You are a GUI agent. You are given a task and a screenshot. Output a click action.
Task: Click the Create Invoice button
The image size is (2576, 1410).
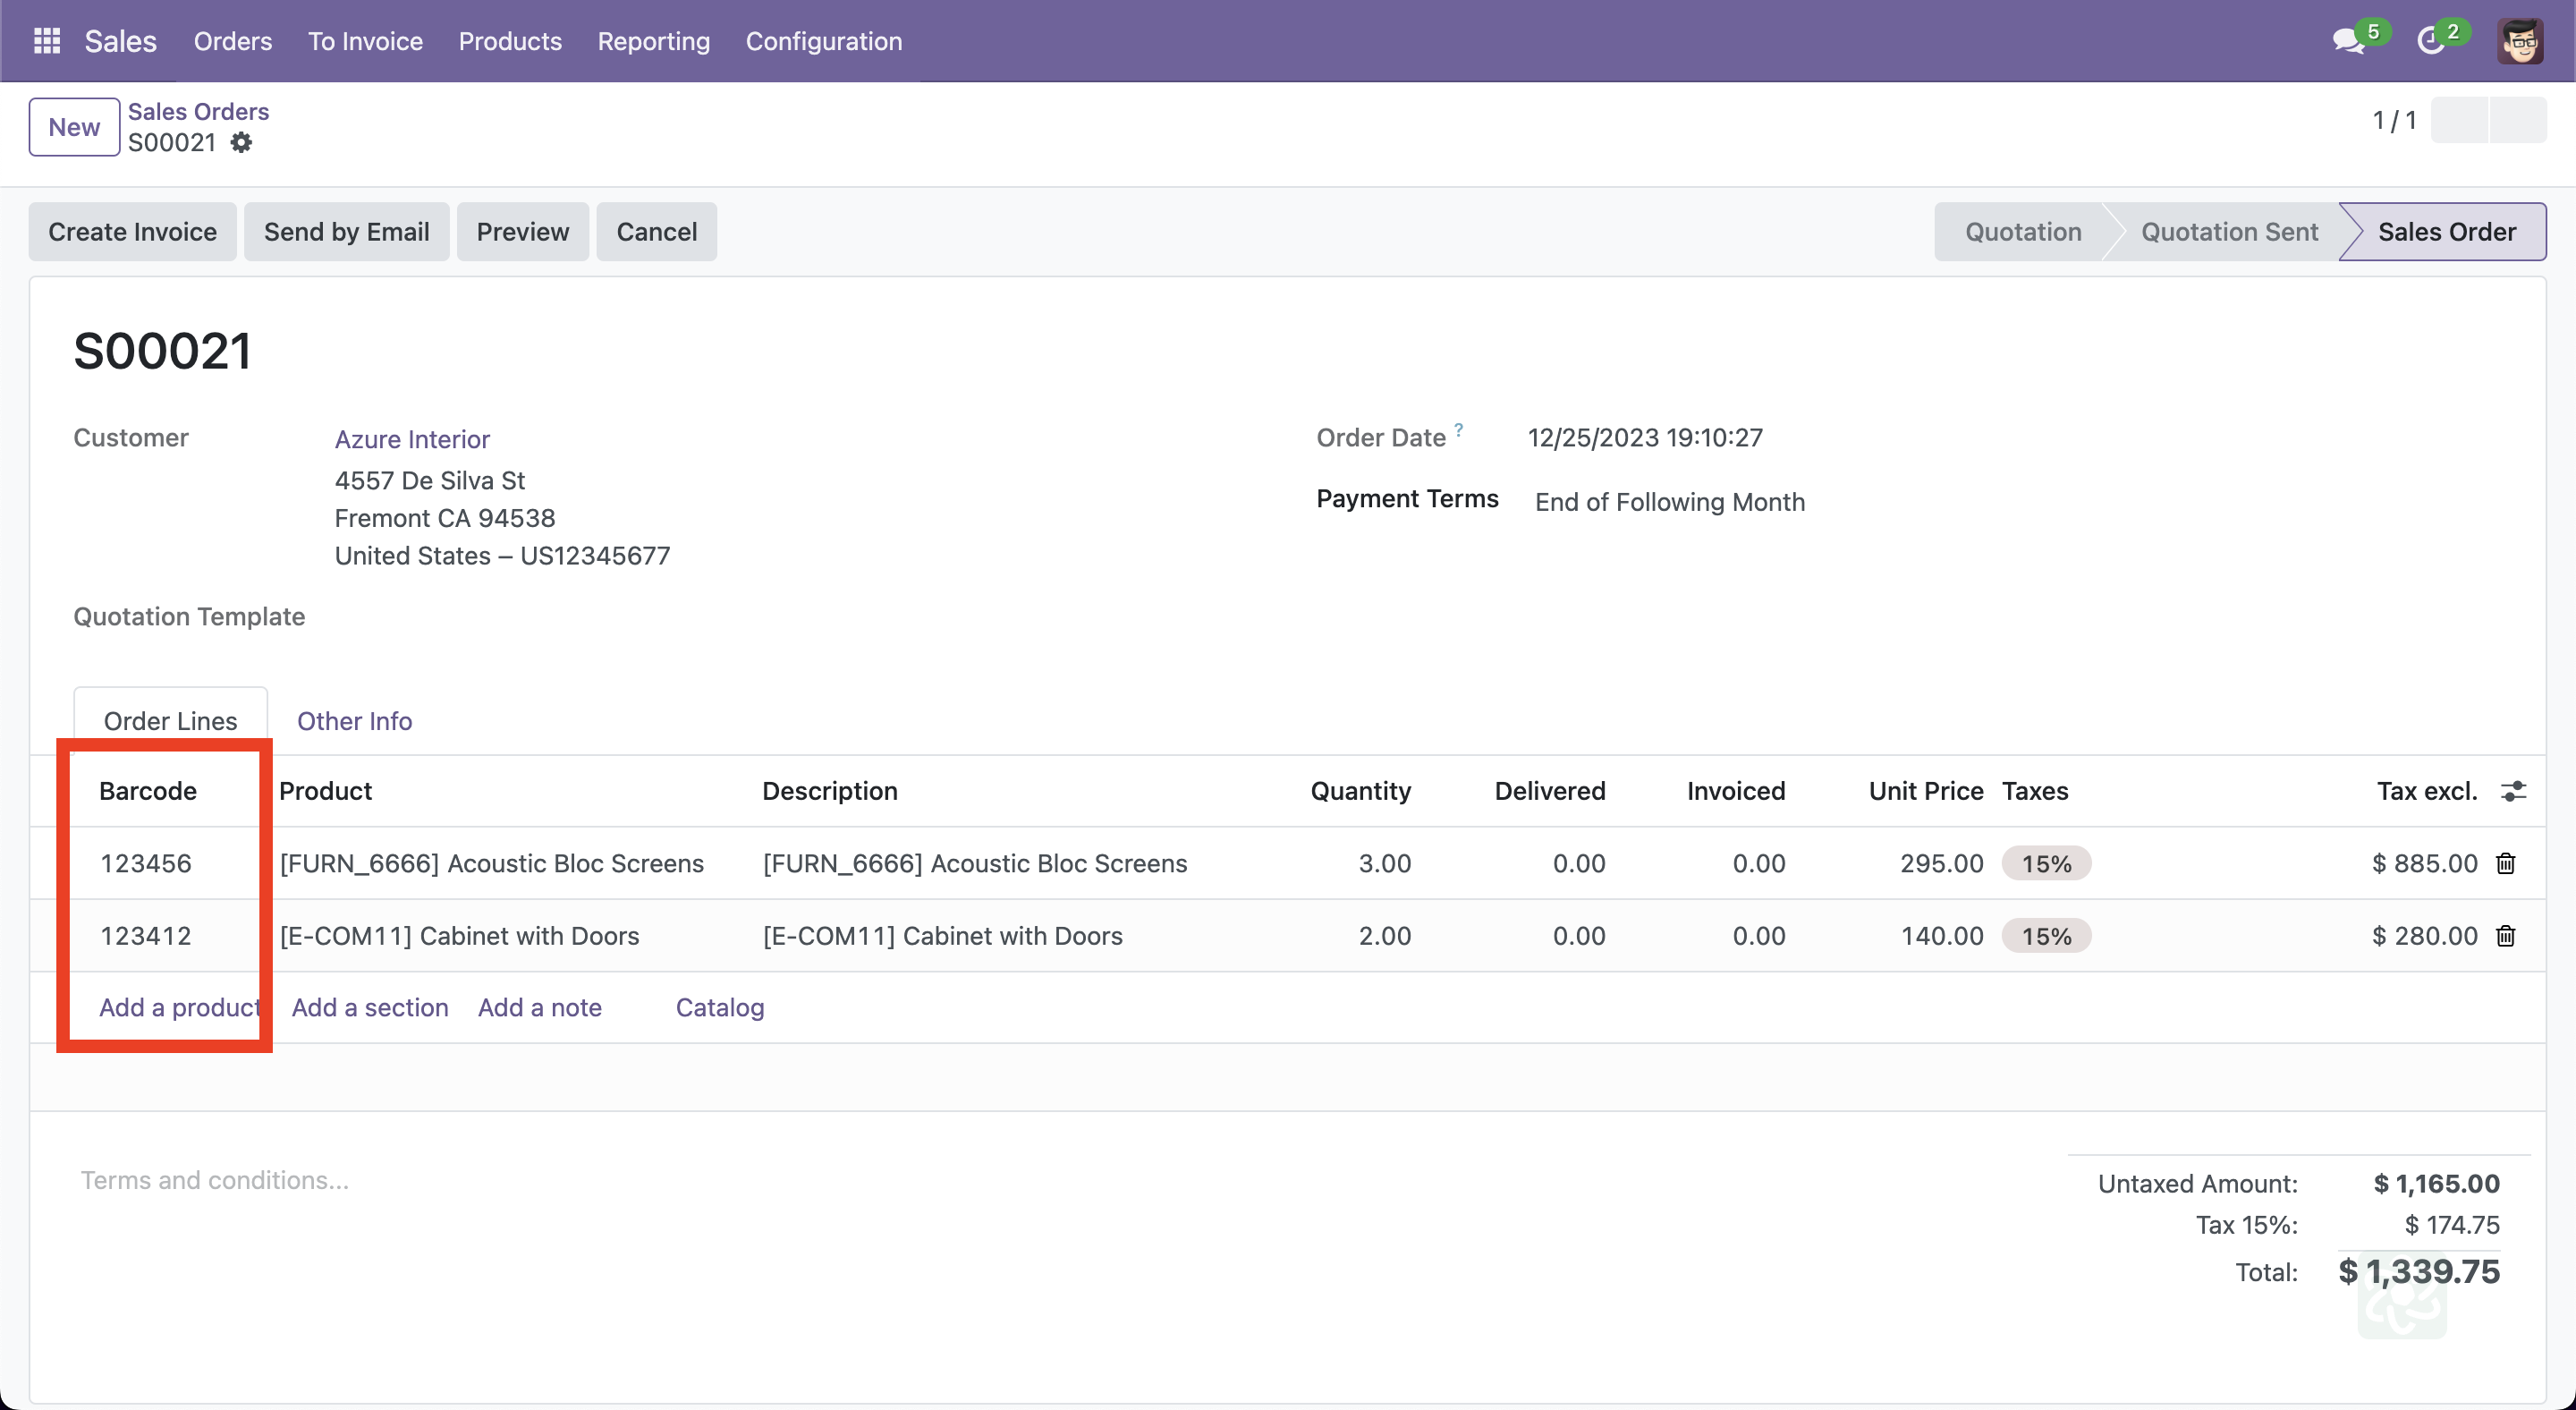tap(132, 232)
